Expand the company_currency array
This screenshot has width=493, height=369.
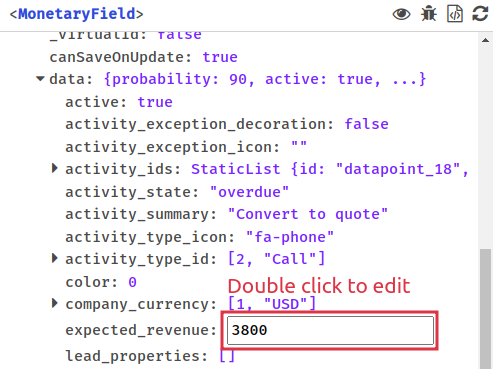[55, 303]
